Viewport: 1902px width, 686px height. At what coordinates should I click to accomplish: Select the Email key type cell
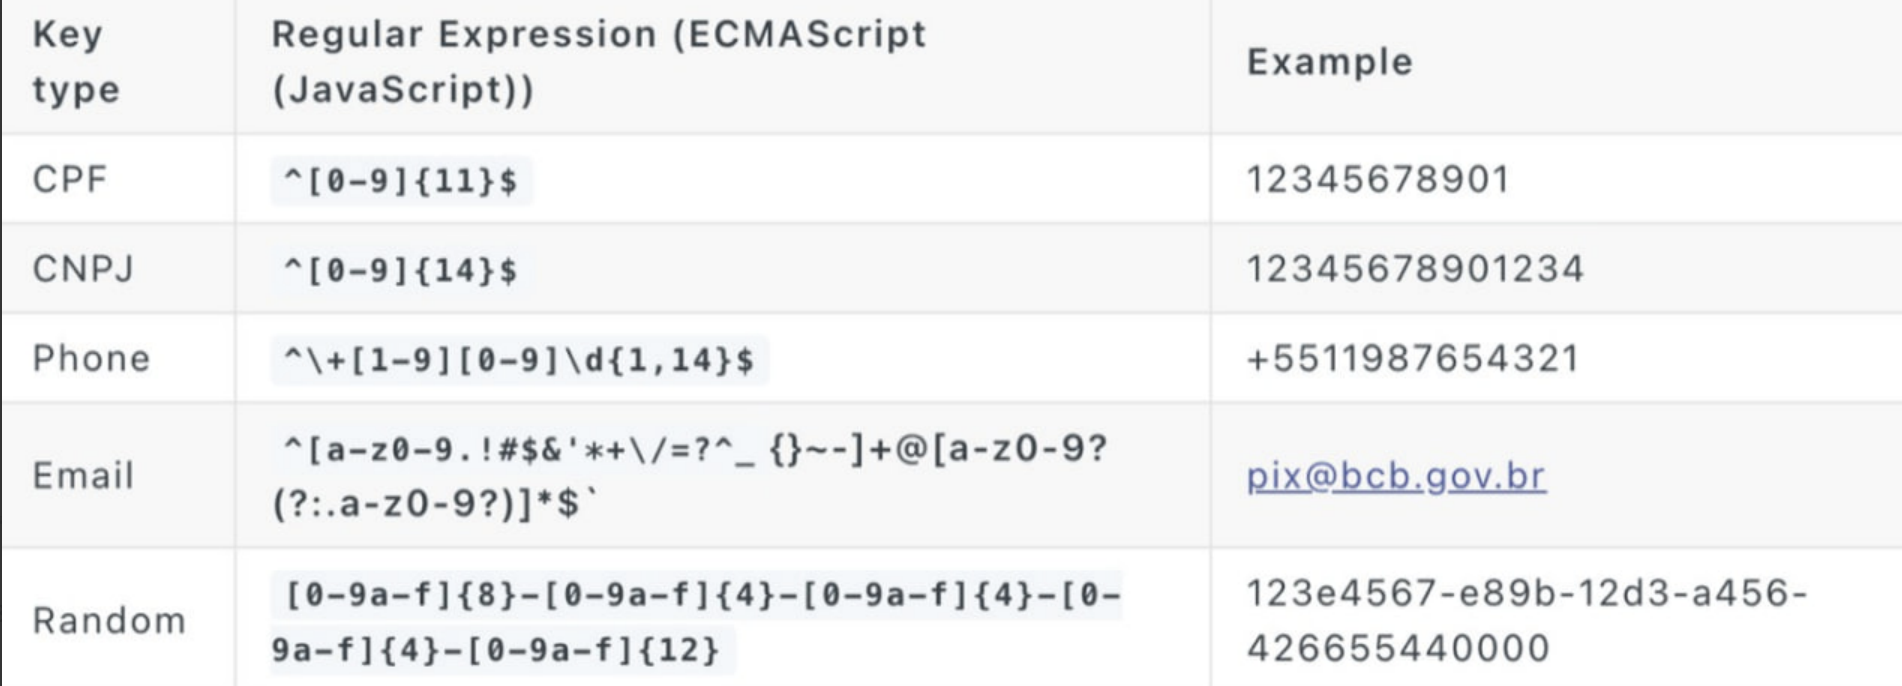83,476
